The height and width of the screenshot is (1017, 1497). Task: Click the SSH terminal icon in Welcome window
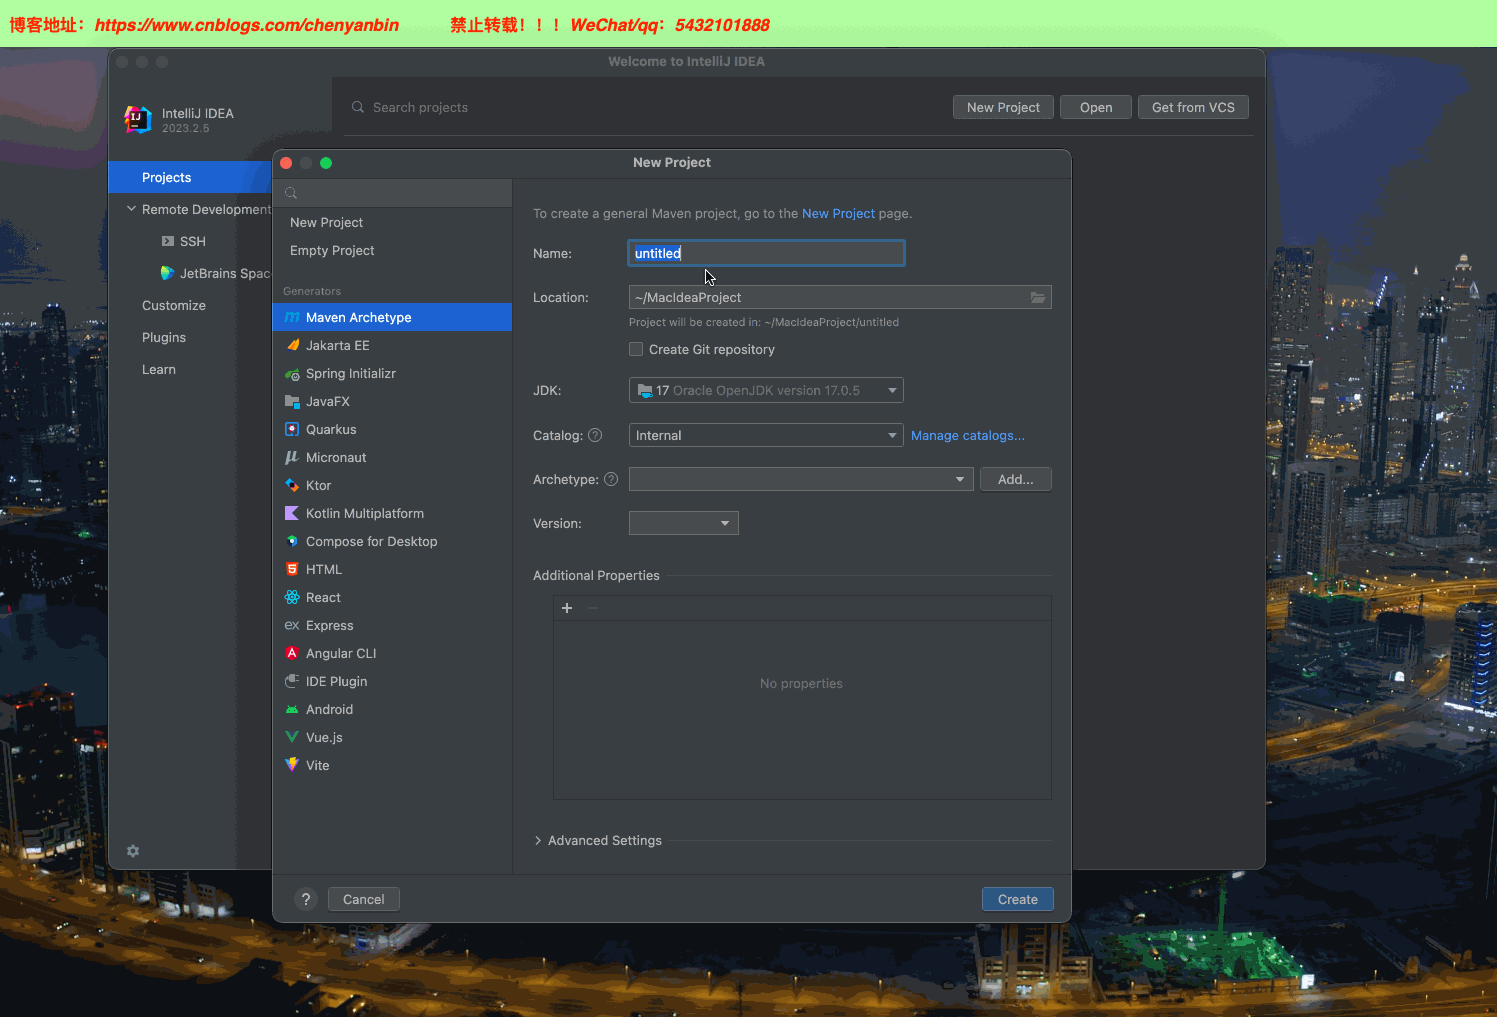click(x=168, y=241)
